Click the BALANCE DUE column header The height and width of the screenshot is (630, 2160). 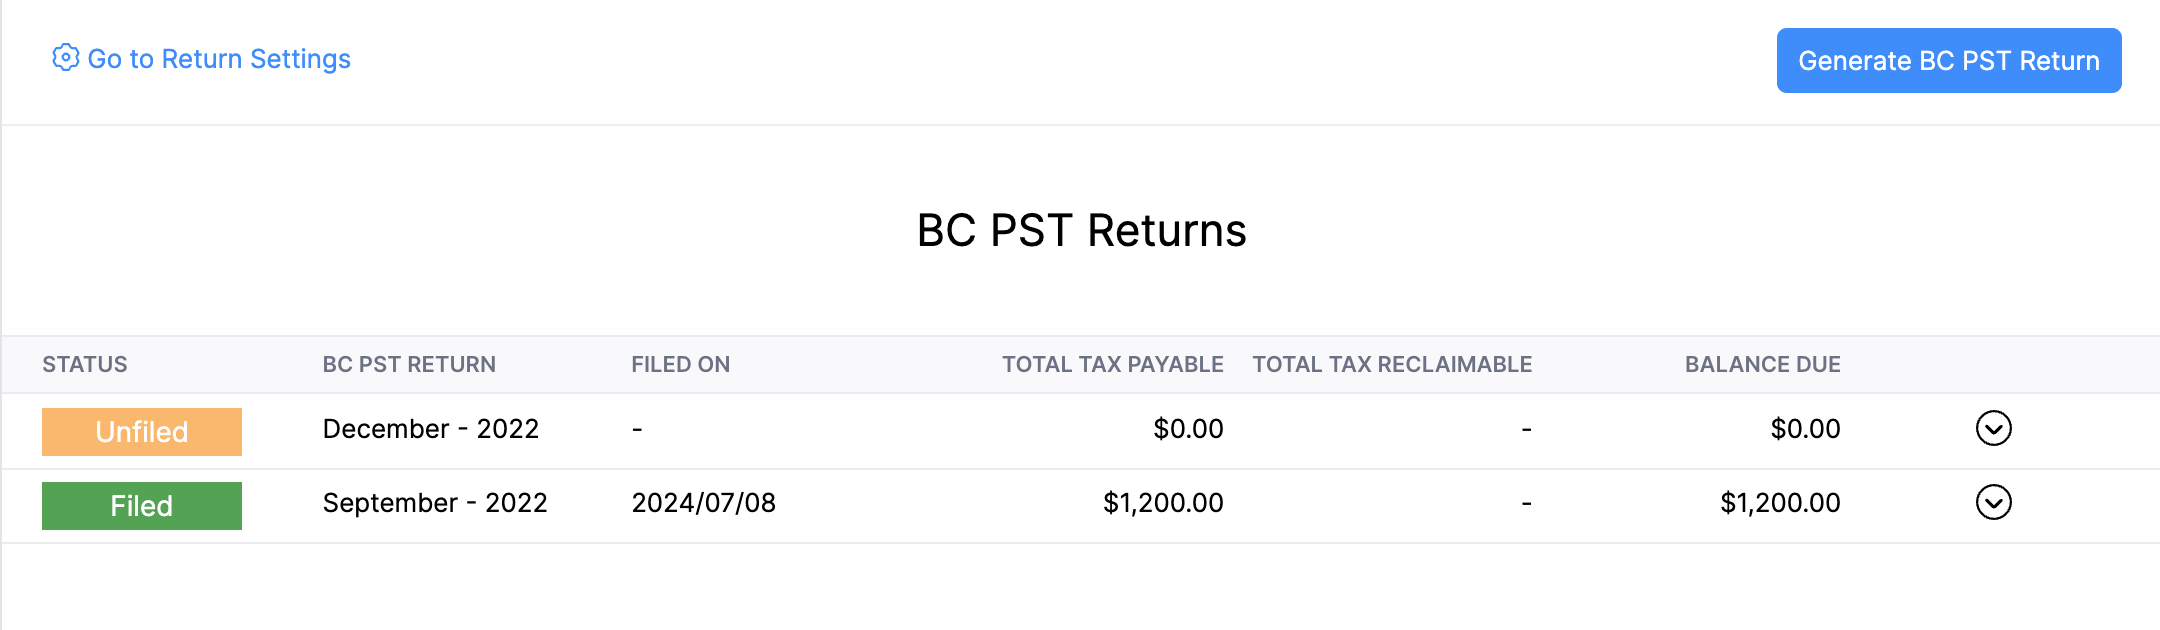[1762, 364]
